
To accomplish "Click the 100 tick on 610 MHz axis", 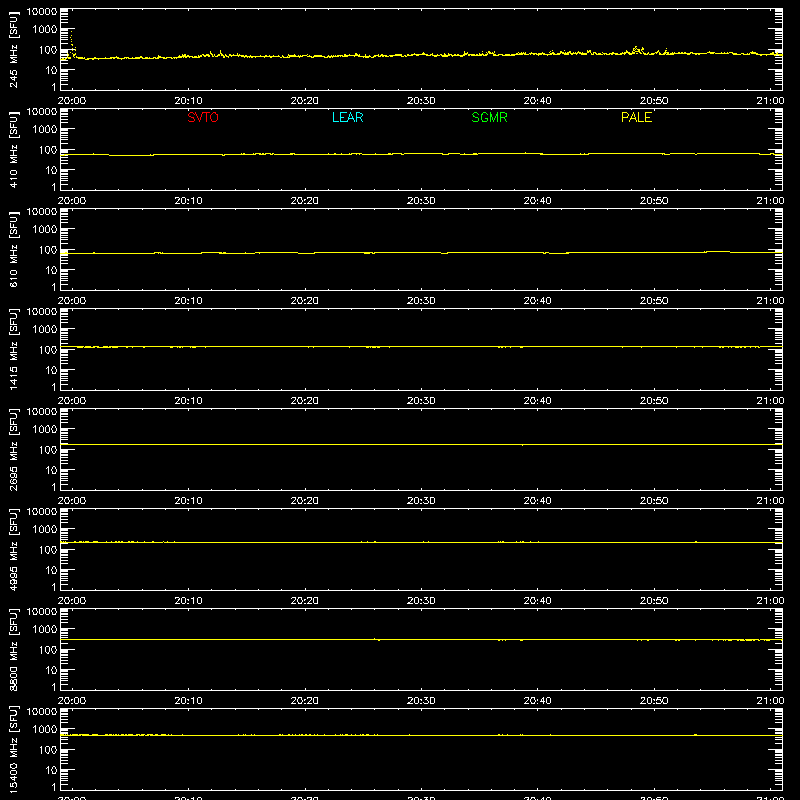I will pos(48,250).
